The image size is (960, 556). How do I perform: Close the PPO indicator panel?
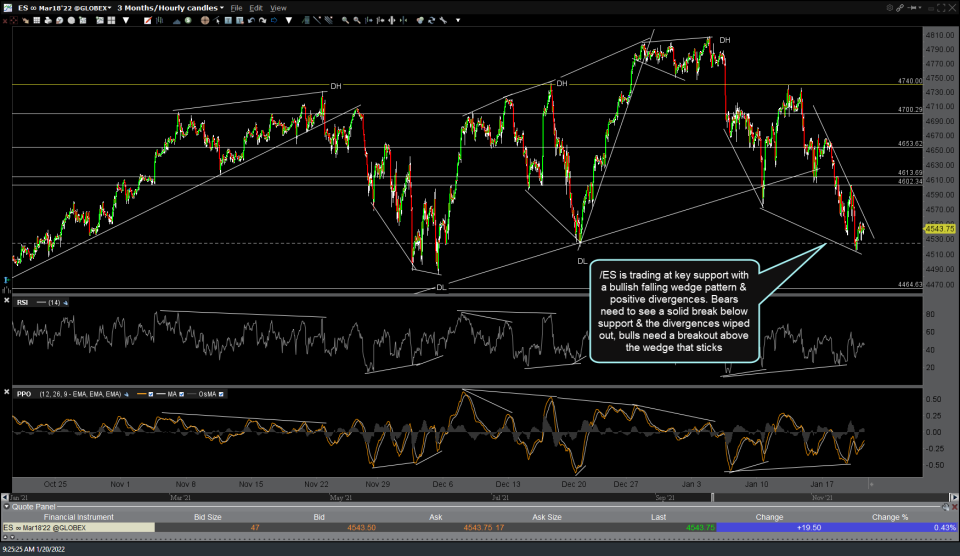(7, 392)
